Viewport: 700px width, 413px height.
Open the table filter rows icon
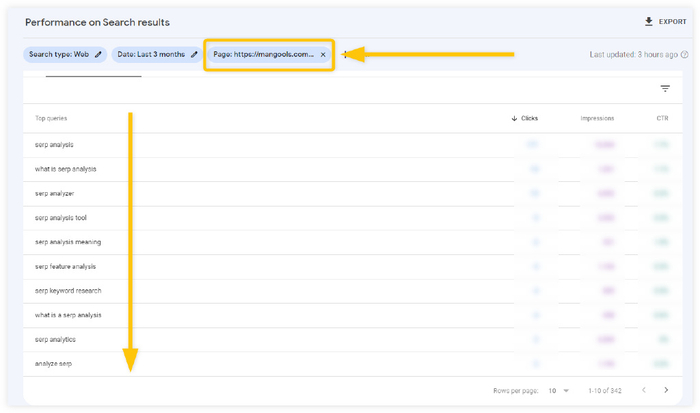tap(665, 89)
